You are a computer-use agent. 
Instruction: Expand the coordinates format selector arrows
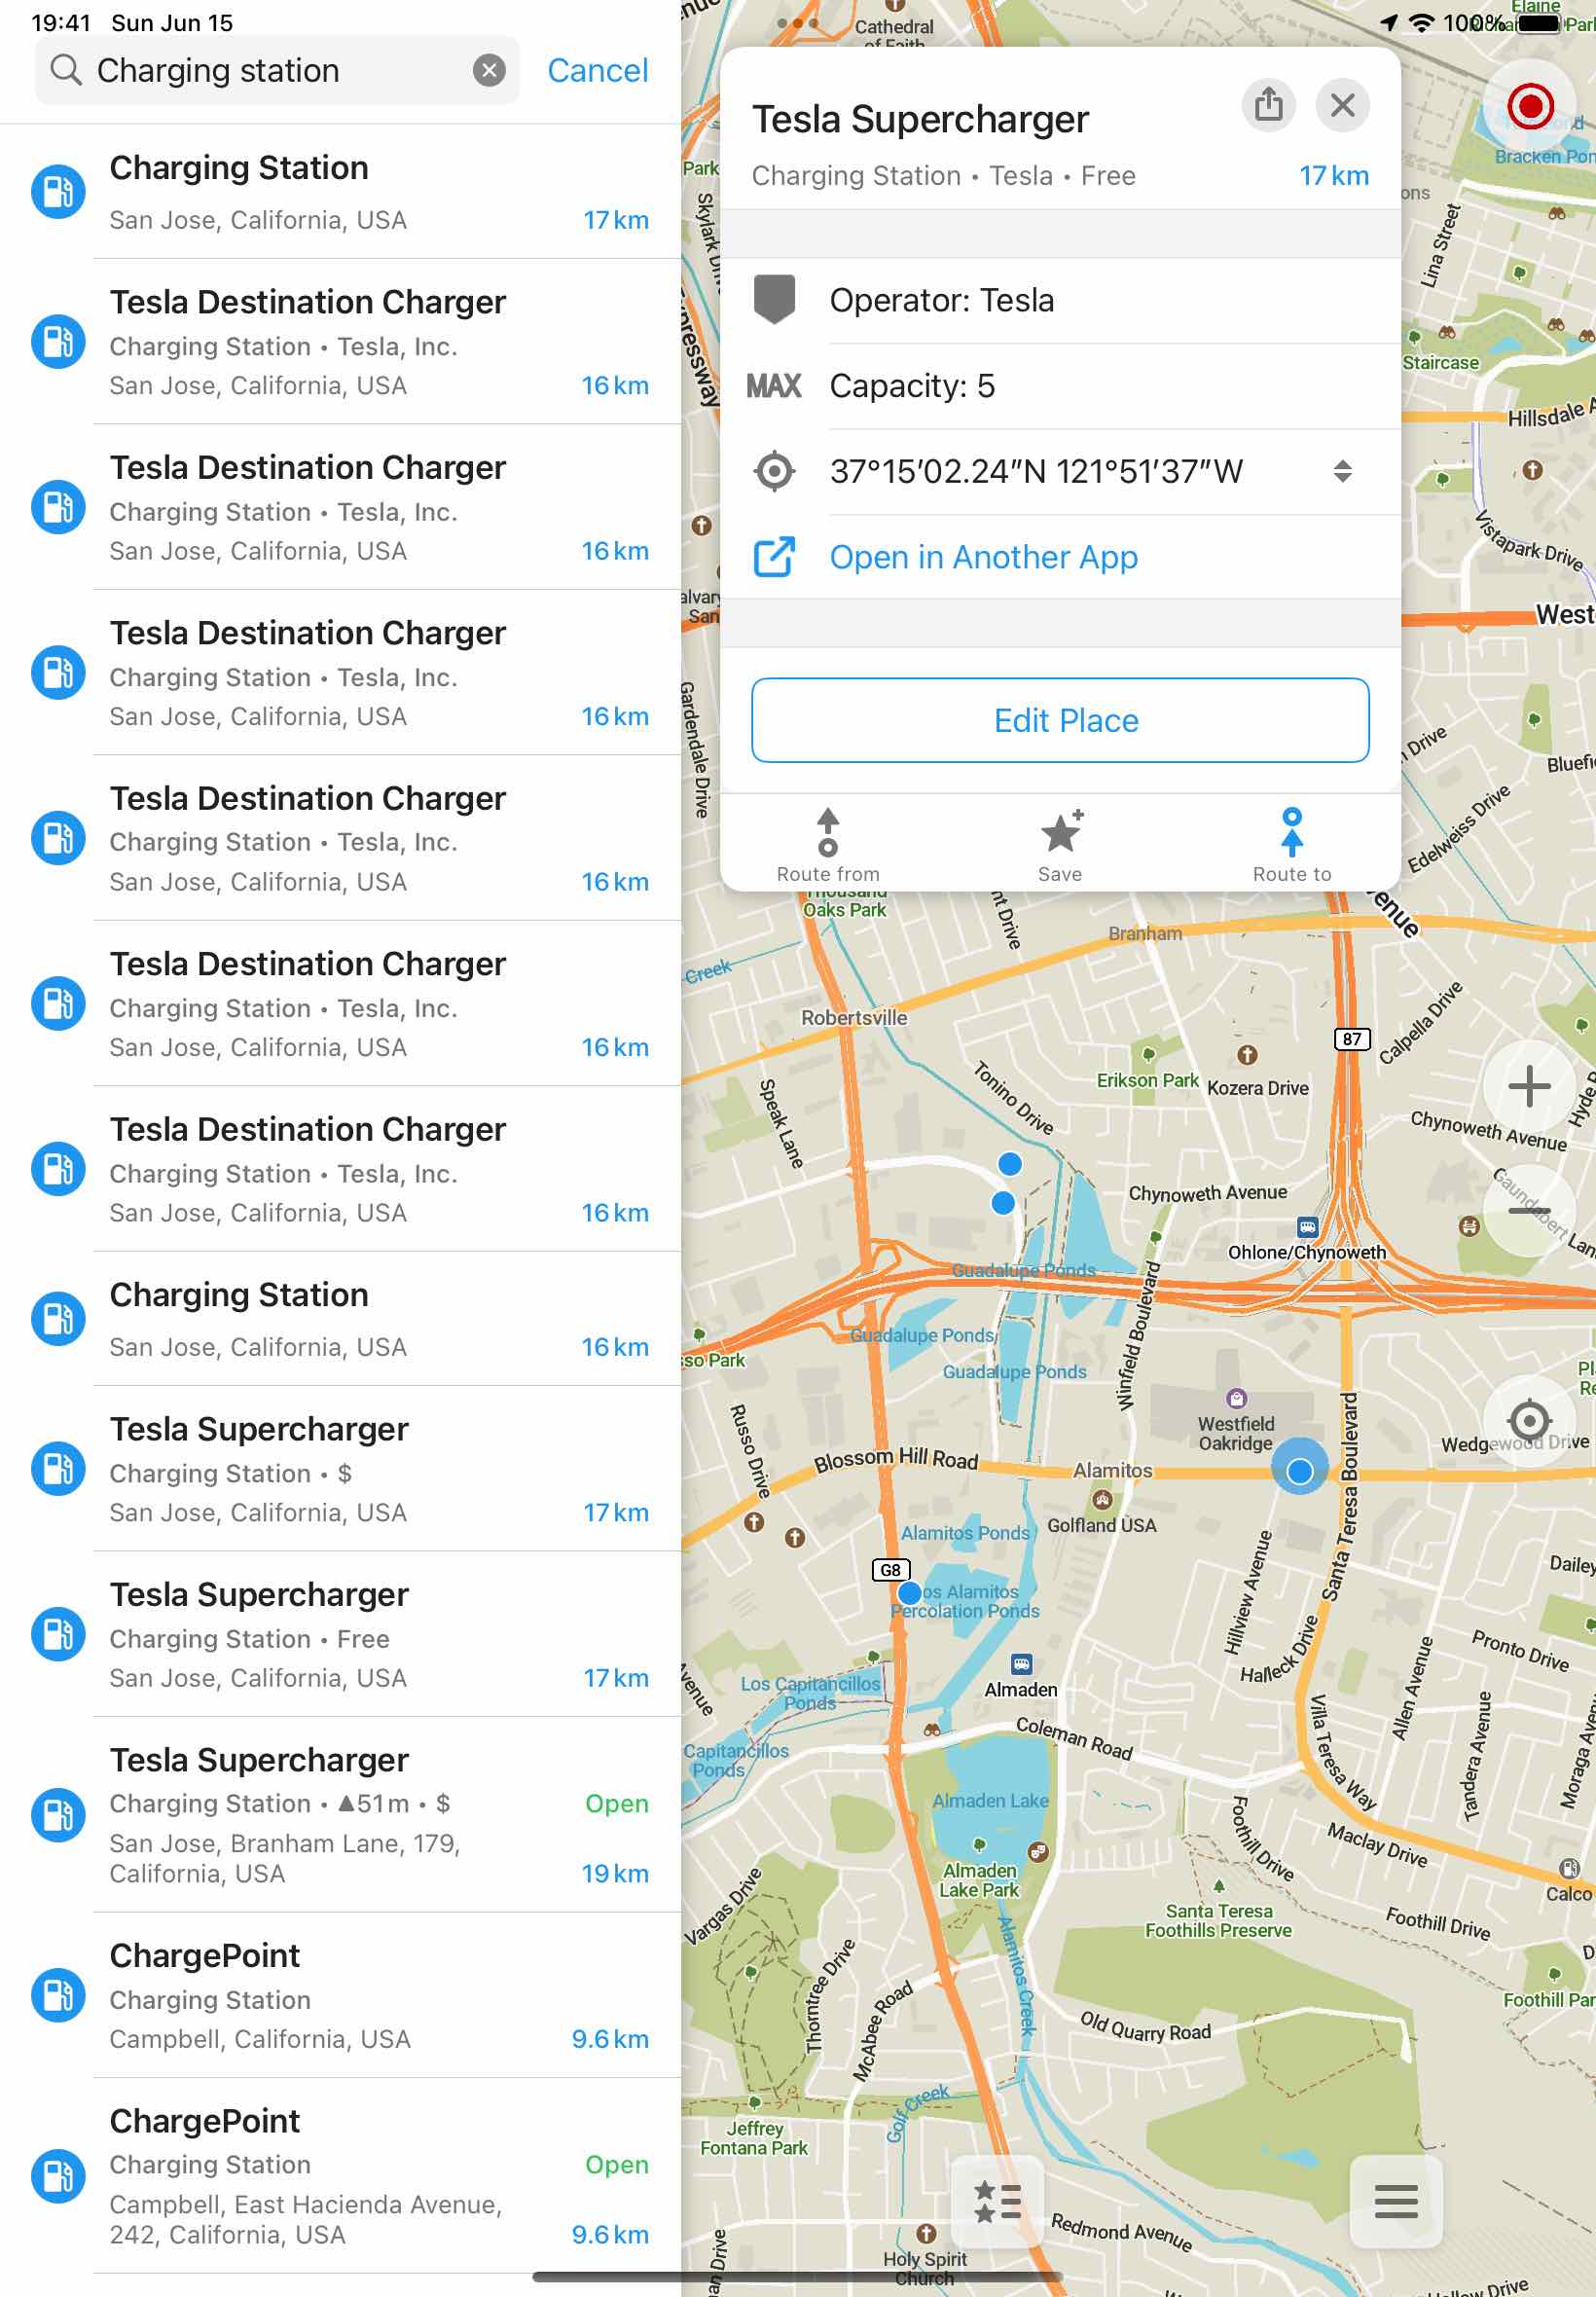click(1342, 471)
